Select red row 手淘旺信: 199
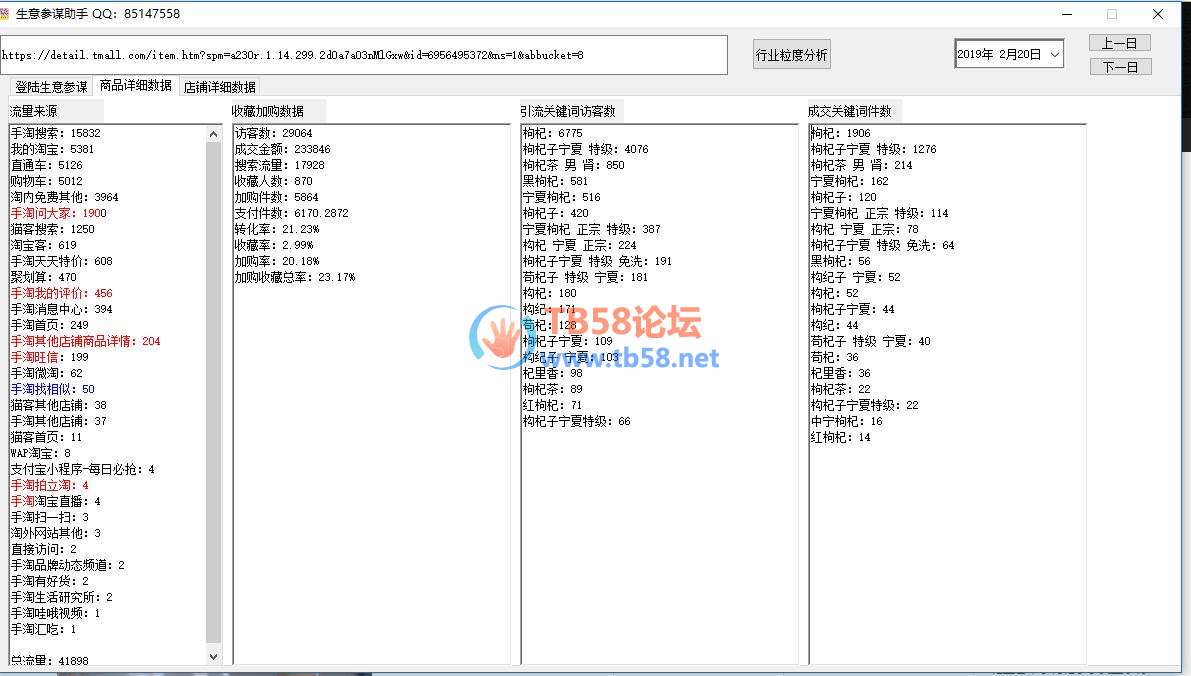This screenshot has height=676, width=1191. [49, 357]
